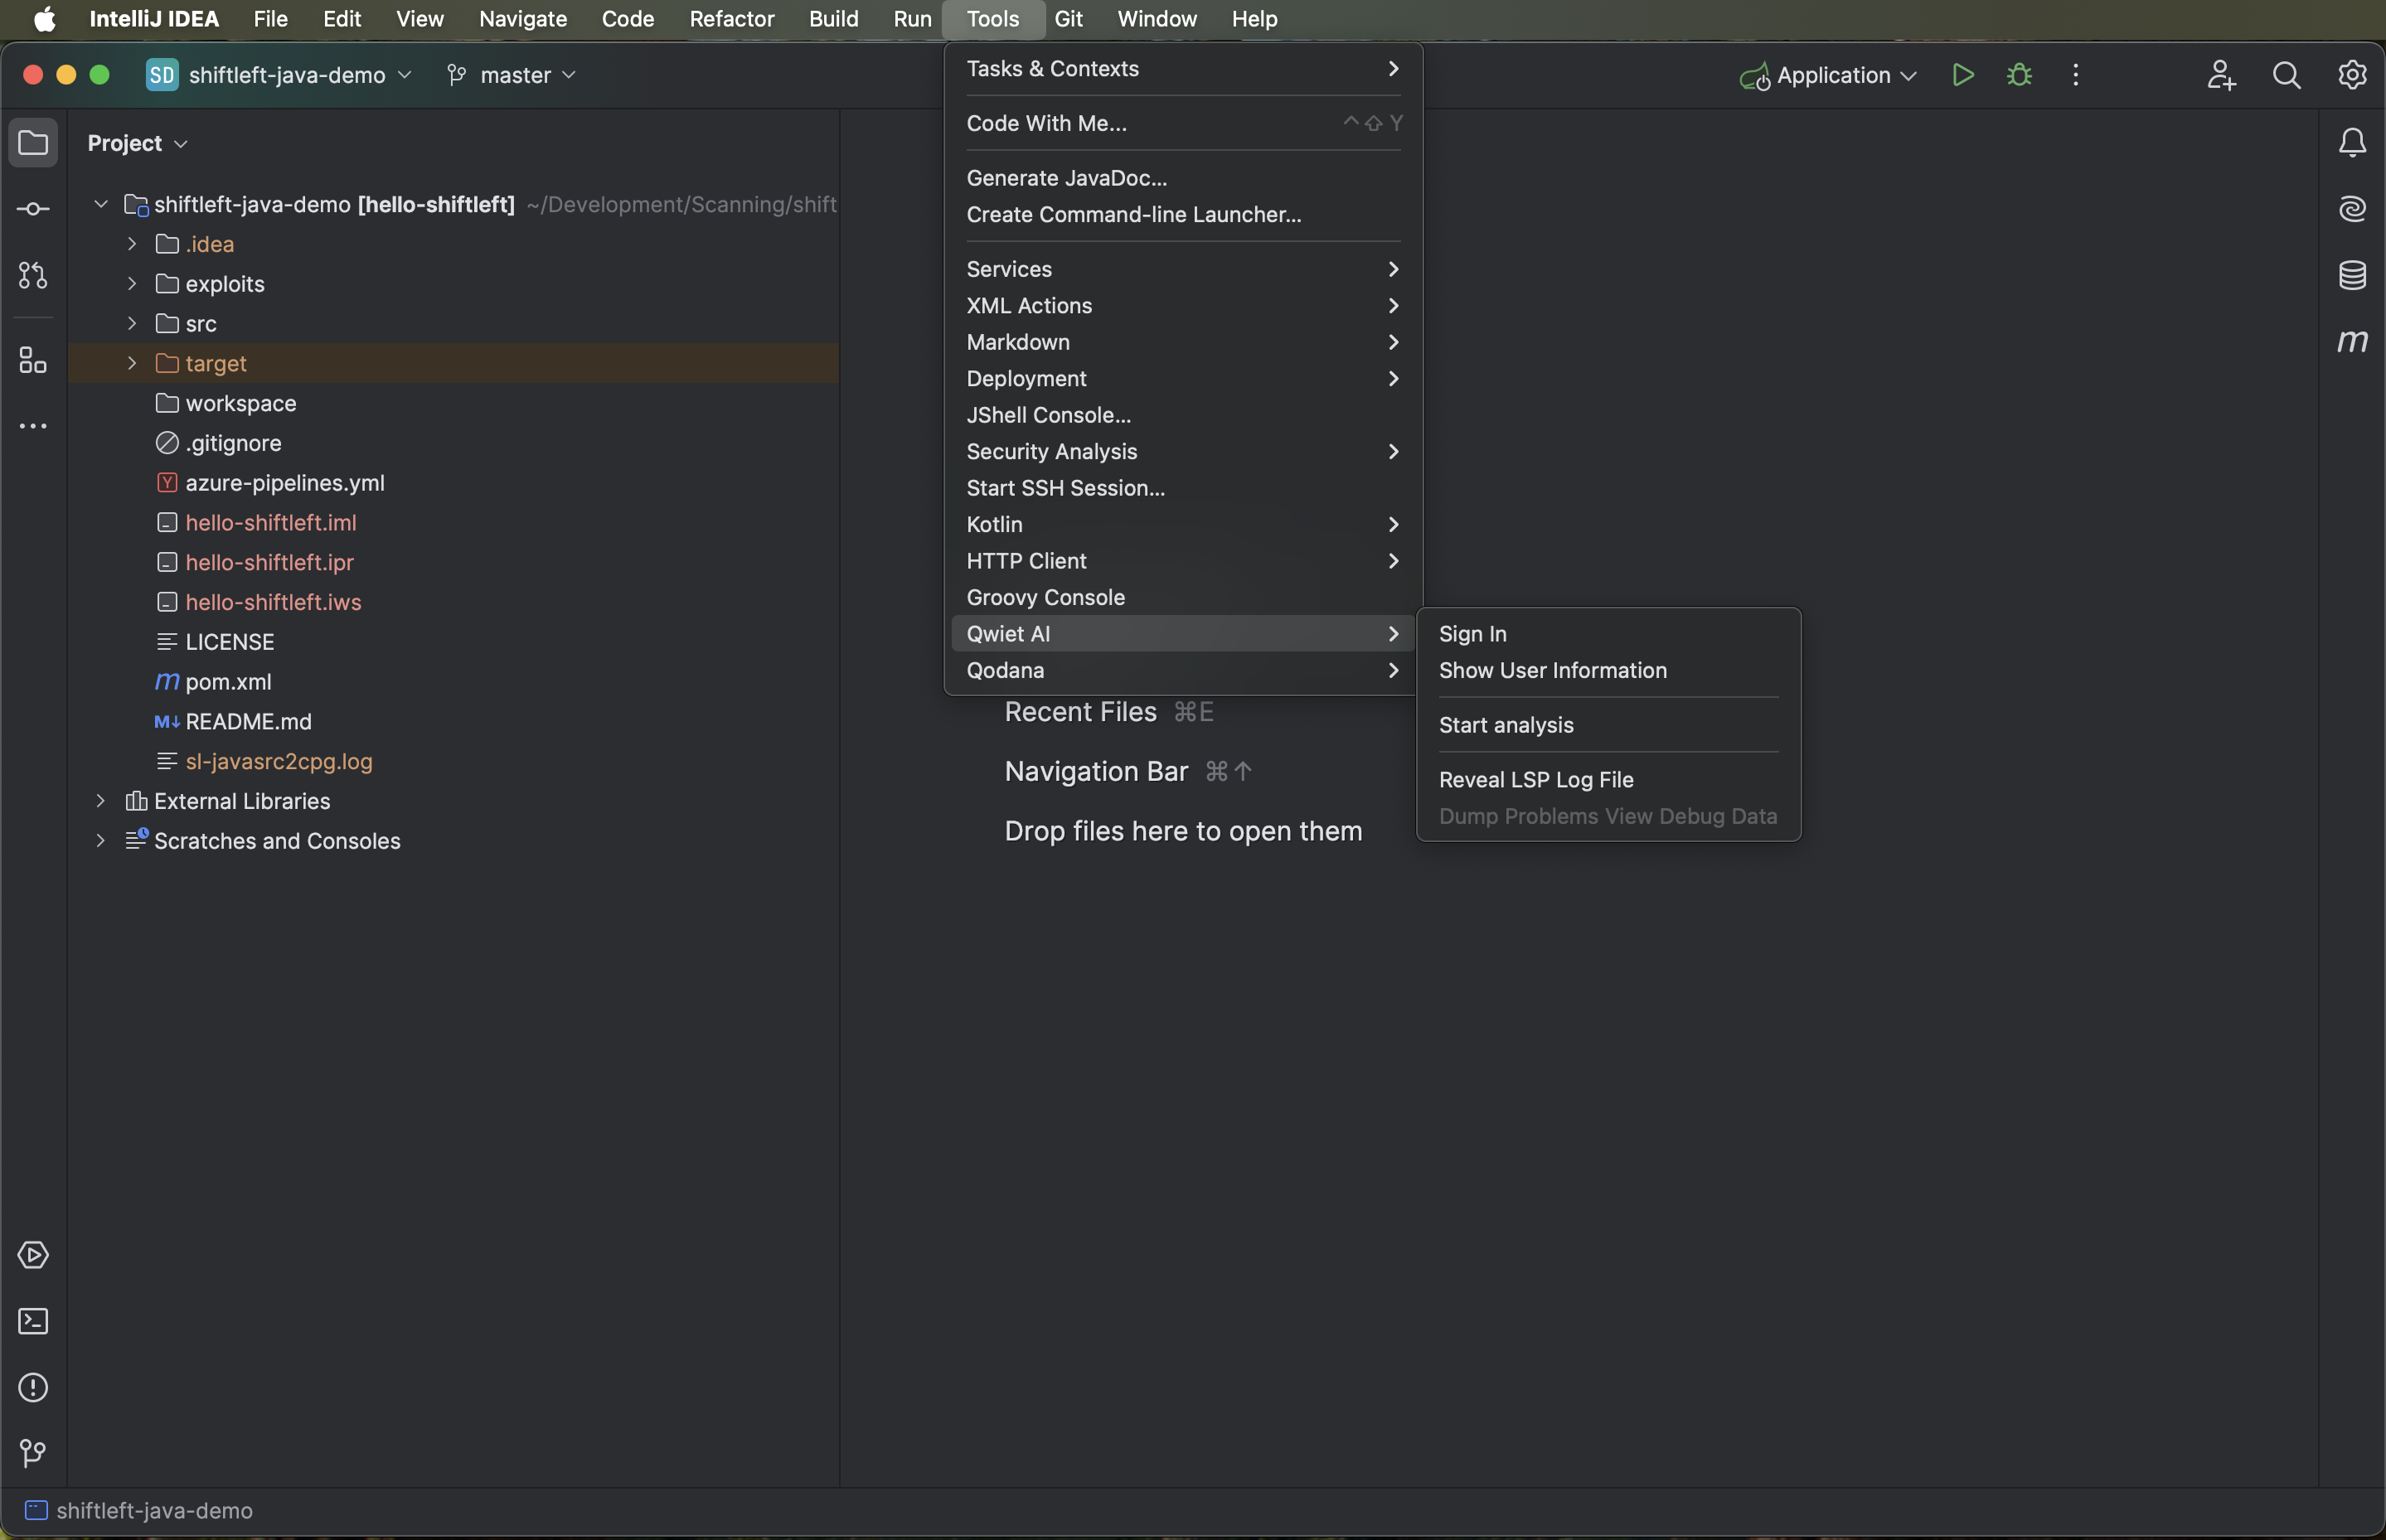The image size is (2386, 1540).
Task: Expand the exploits folder in project
Action: (x=134, y=283)
